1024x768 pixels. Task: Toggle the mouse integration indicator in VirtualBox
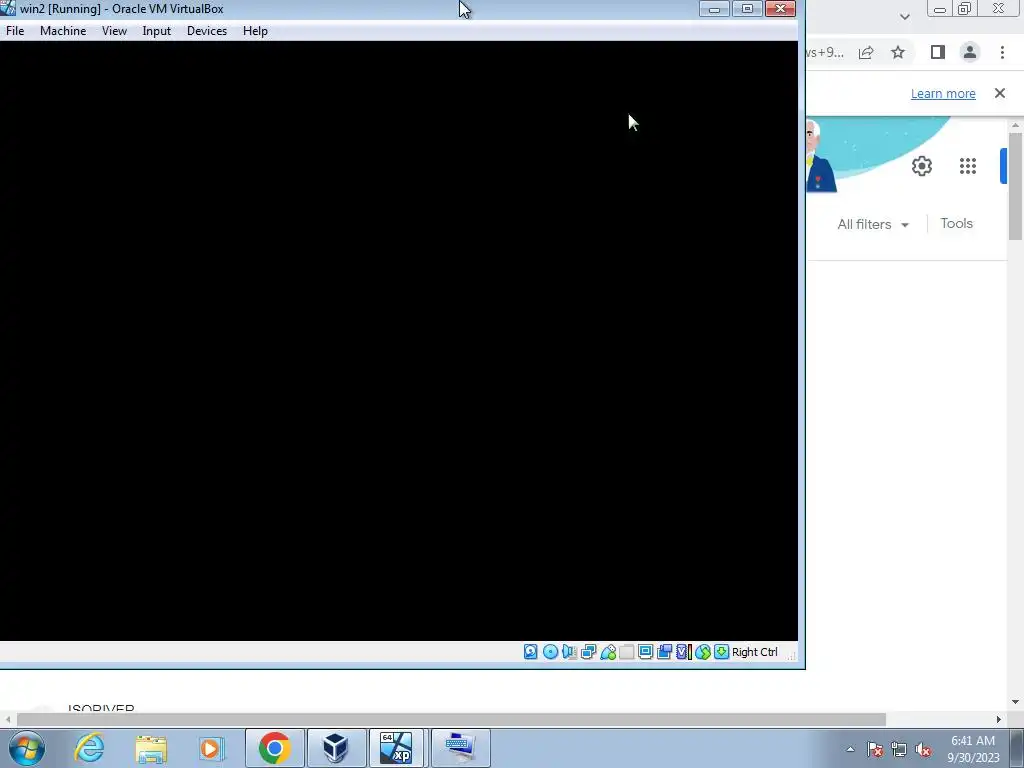tap(703, 652)
